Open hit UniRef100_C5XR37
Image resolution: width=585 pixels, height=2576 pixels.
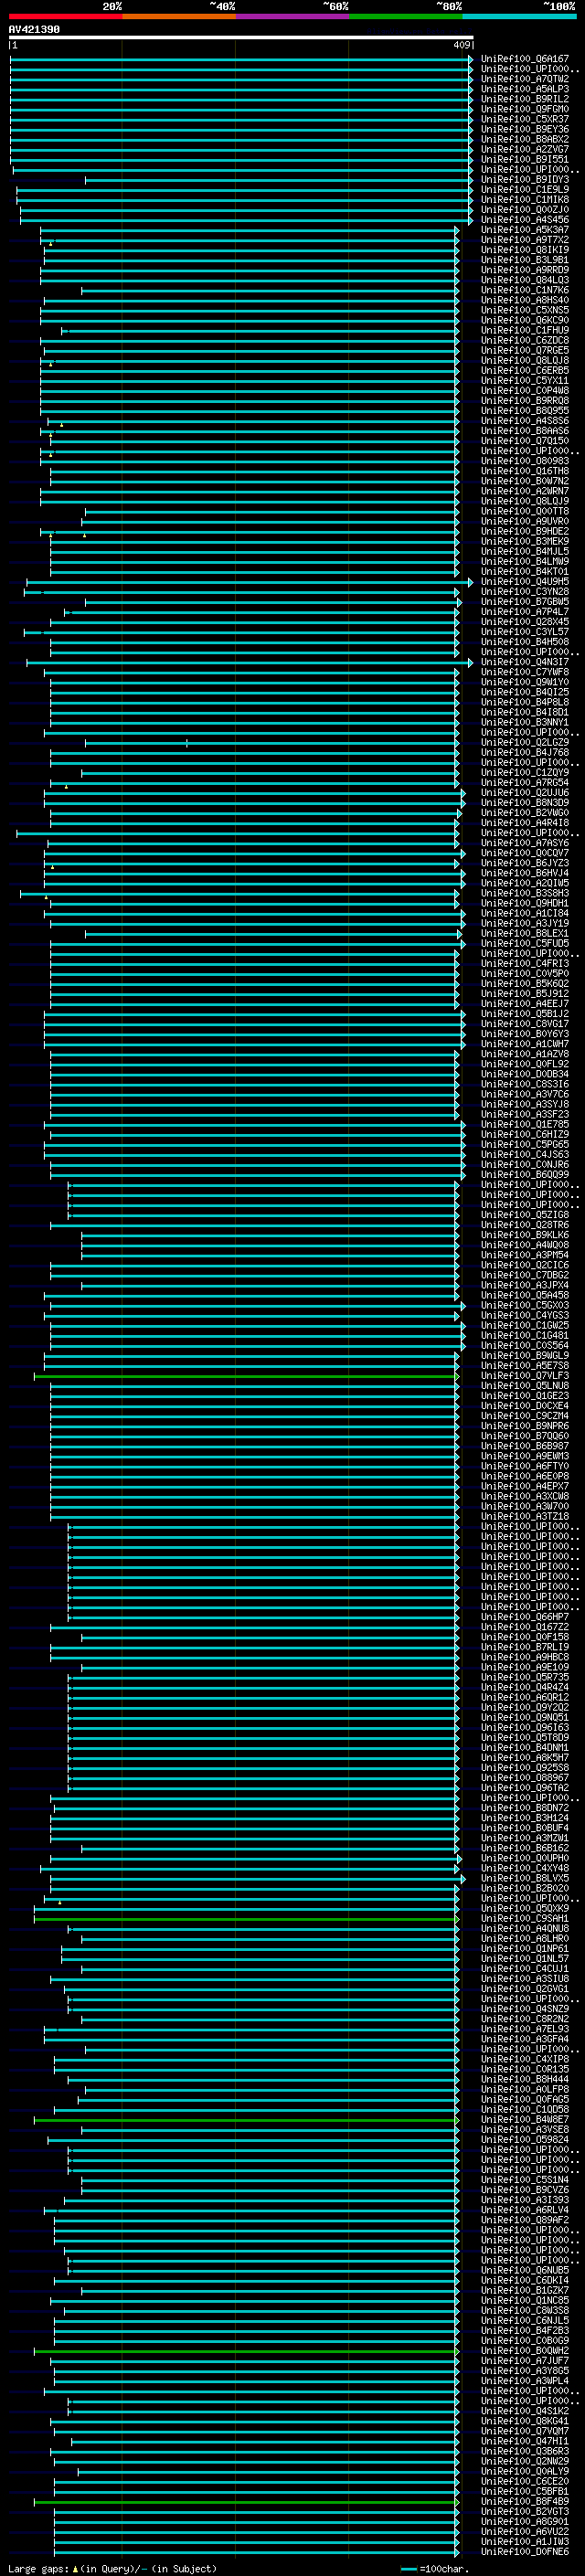(x=525, y=119)
